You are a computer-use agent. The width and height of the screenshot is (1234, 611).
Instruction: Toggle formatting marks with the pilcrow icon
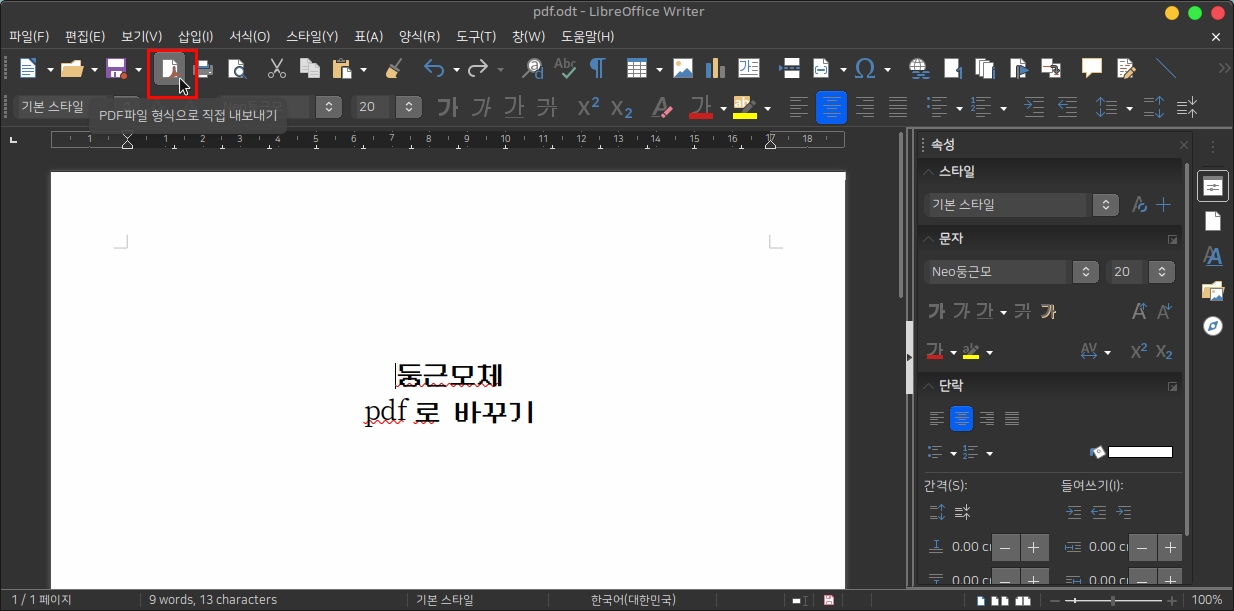(597, 69)
